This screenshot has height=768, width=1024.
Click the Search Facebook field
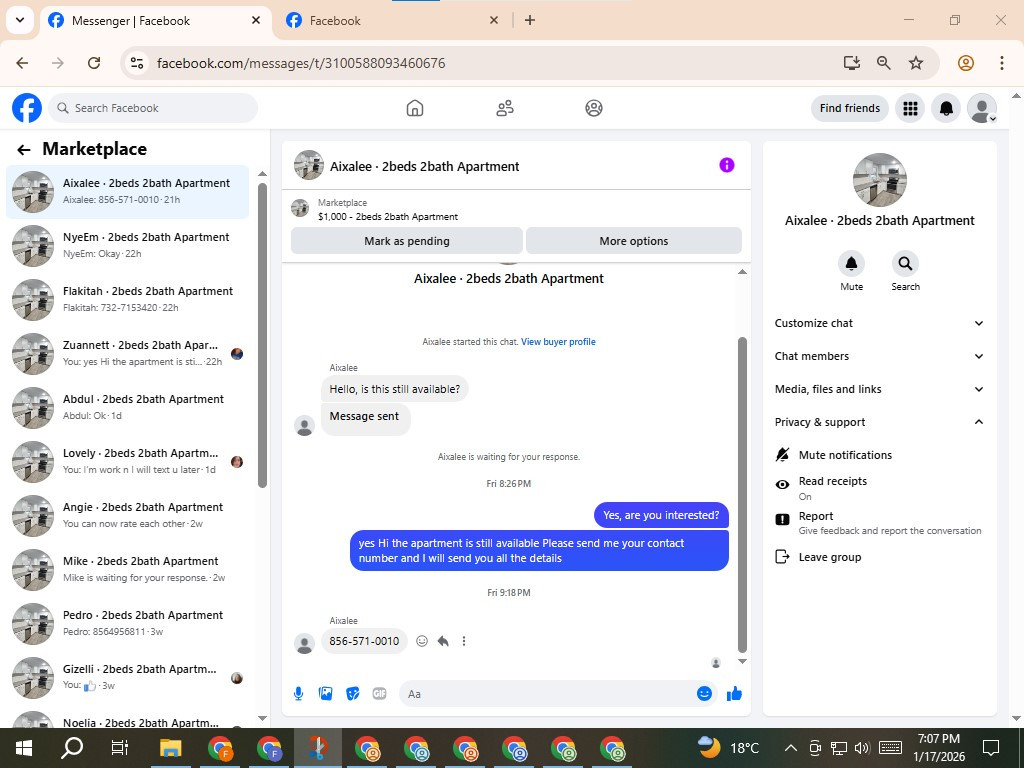[153, 108]
